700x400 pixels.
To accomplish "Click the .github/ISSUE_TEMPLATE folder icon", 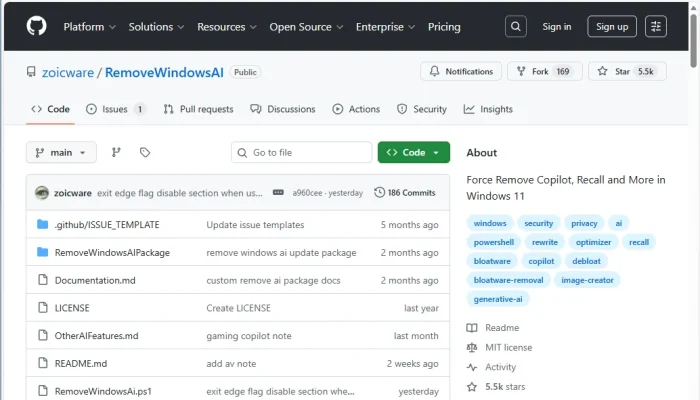I will click(x=42, y=224).
